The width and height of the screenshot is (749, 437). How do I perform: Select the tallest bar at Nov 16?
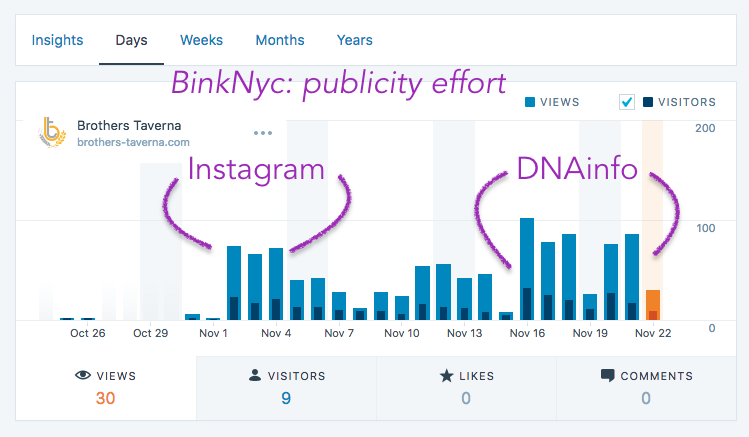[x=527, y=268]
